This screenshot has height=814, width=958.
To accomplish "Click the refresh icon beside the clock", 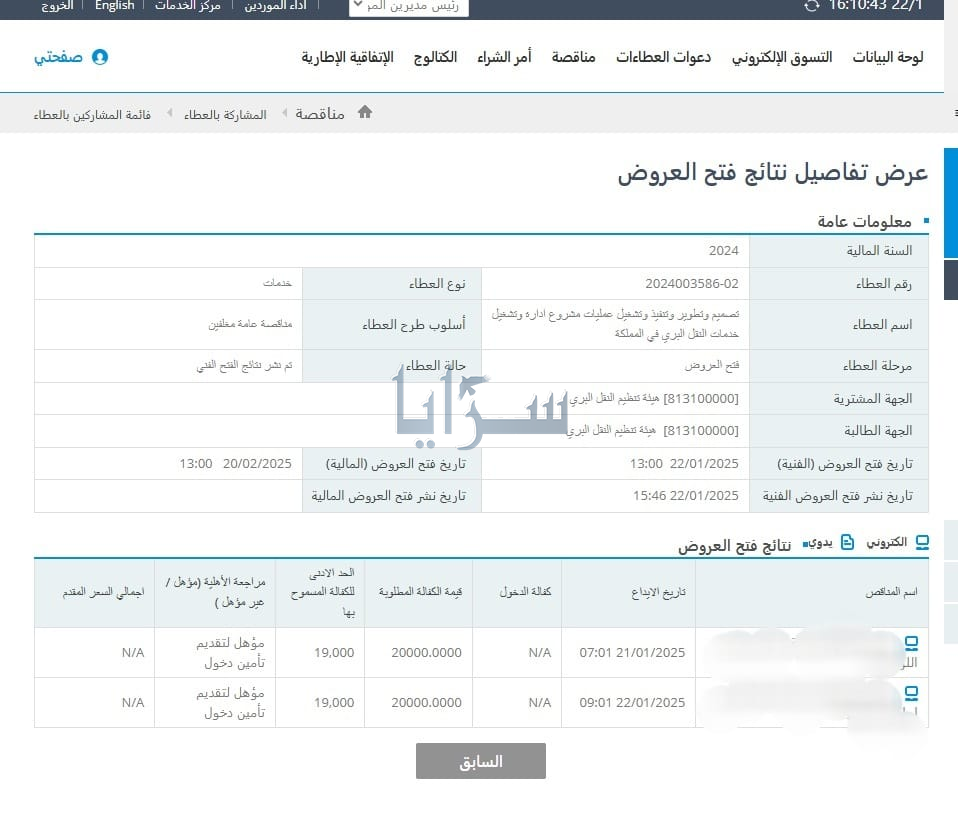I will pos(812,6).
